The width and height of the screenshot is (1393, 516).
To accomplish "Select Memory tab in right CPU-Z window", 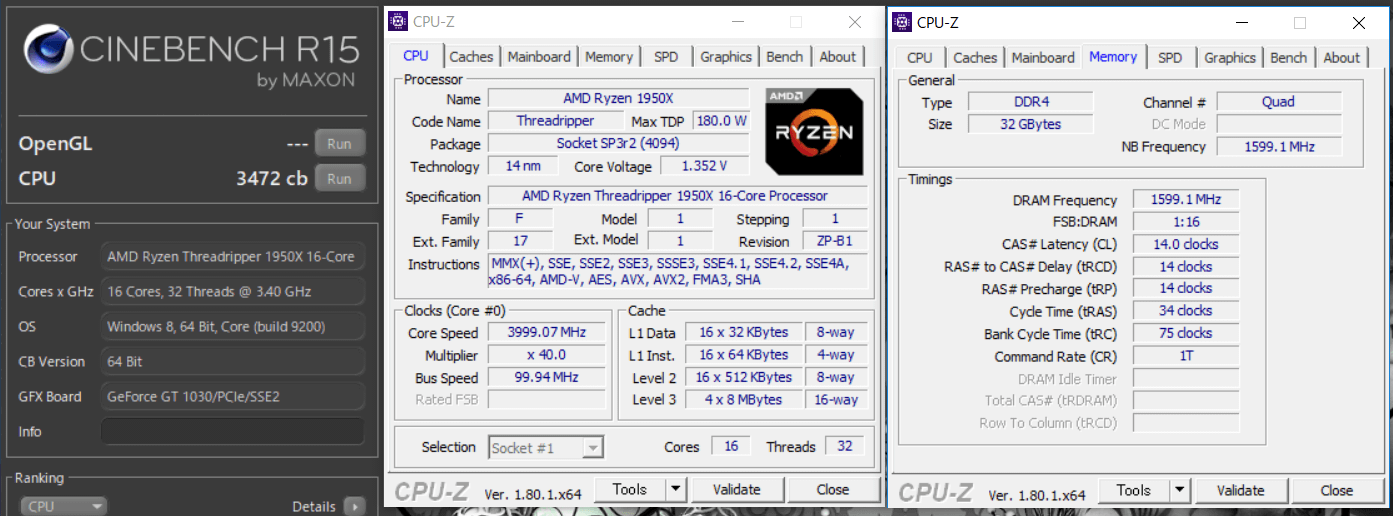I will (x=1113, y=57).
